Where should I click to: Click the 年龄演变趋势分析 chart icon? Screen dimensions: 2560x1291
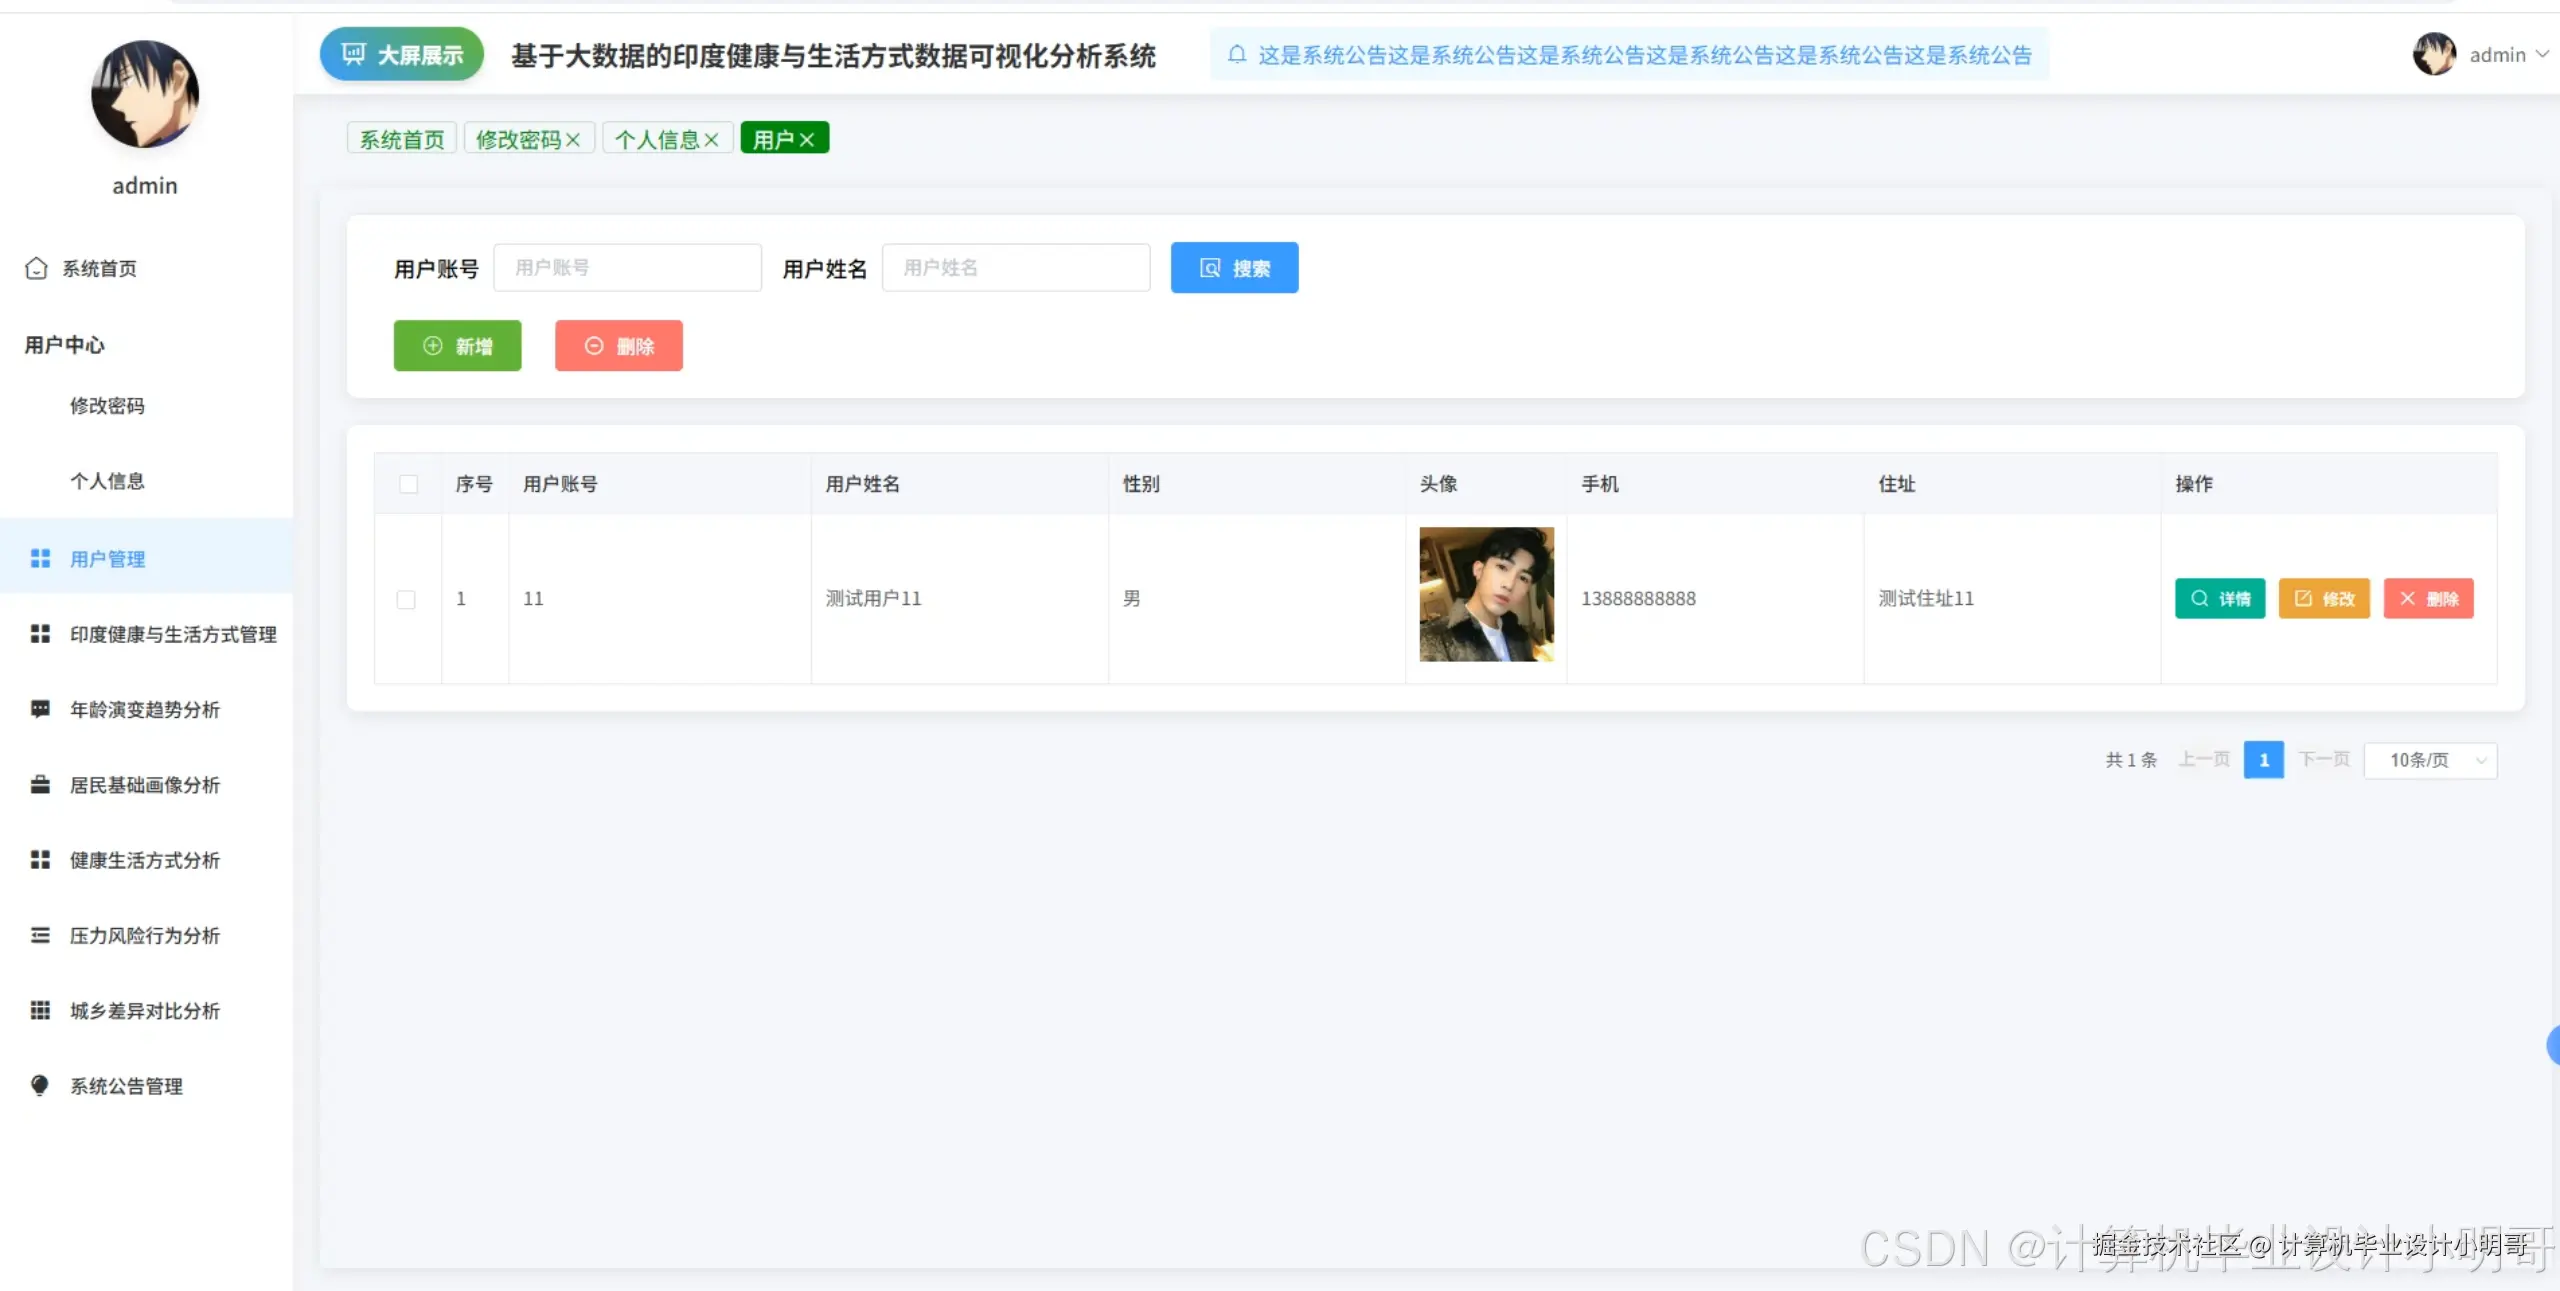[40, 709]
